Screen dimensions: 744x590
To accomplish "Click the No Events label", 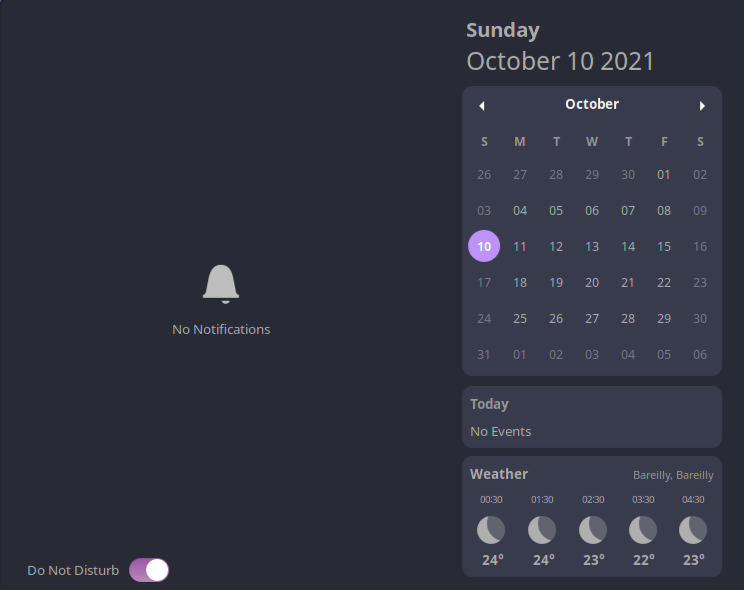I will pos(501,431).
